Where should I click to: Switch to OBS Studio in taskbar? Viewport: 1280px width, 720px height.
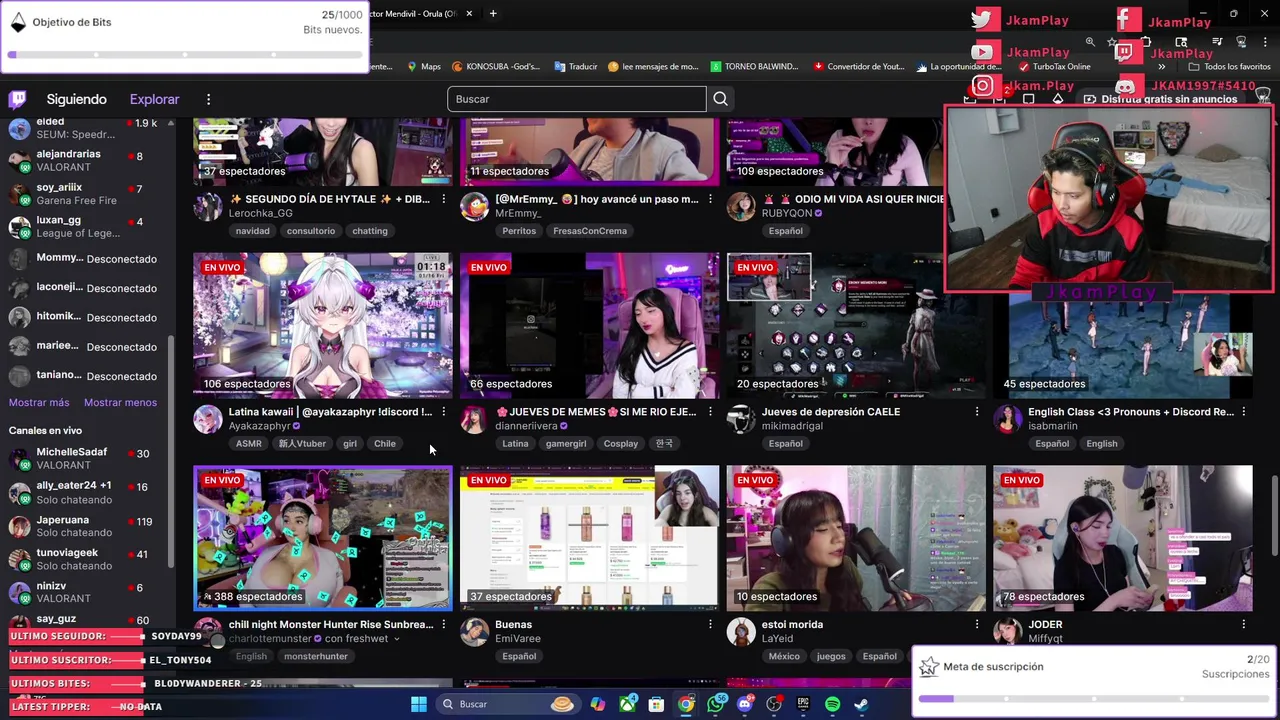[x=774, y=704]
